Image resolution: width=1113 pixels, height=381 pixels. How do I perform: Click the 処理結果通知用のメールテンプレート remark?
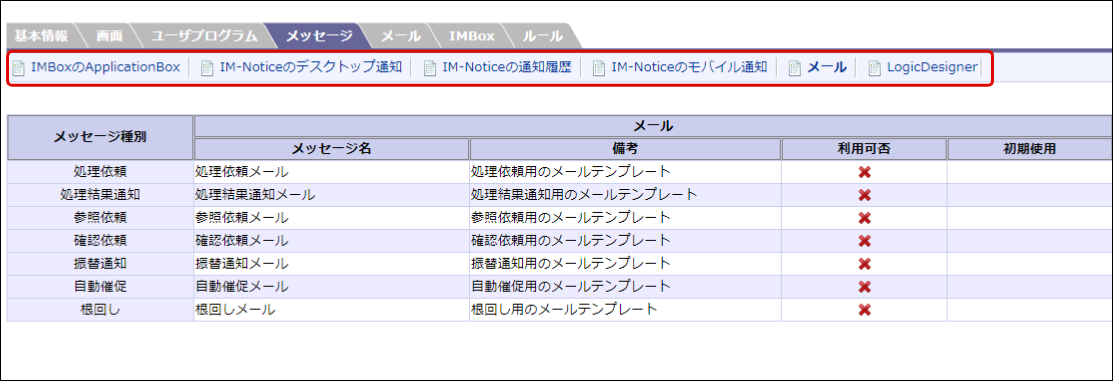pos(584,194)
